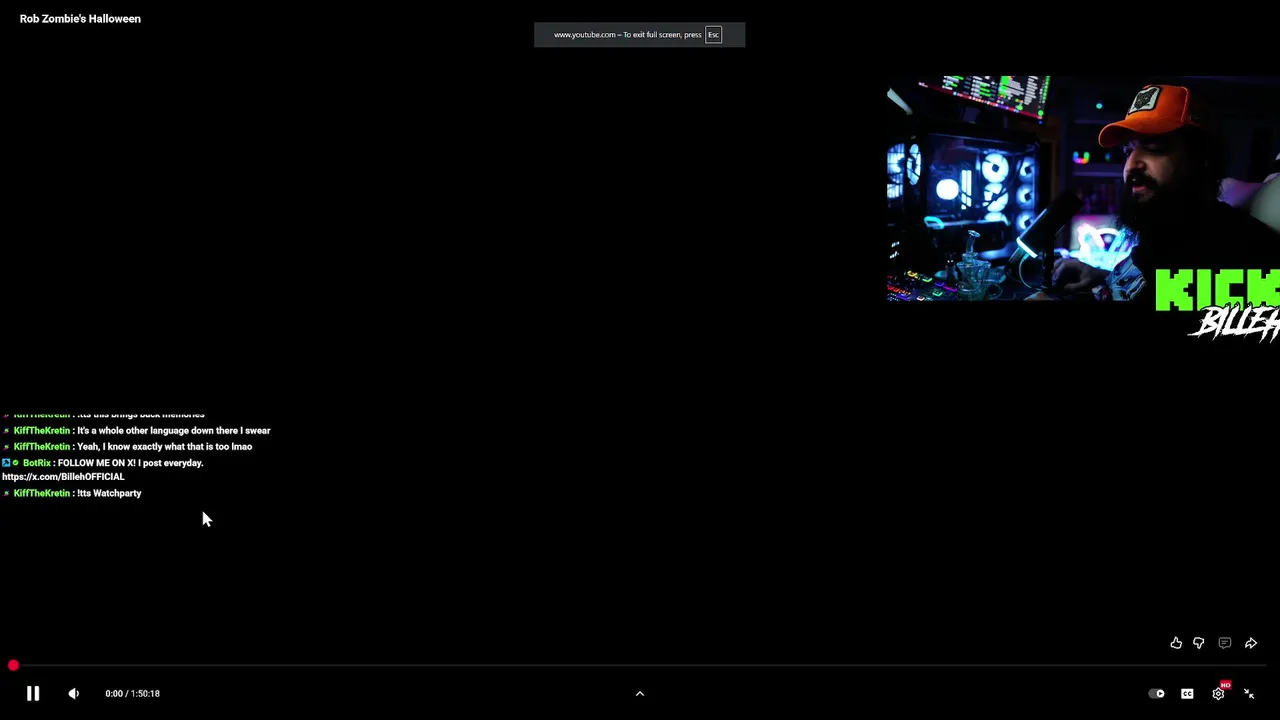Image resolution: width=1280 pixels, height=720 pixels.
Task: Dislike the video with the thumbs down icon
Action: (x=1198, y=643)
